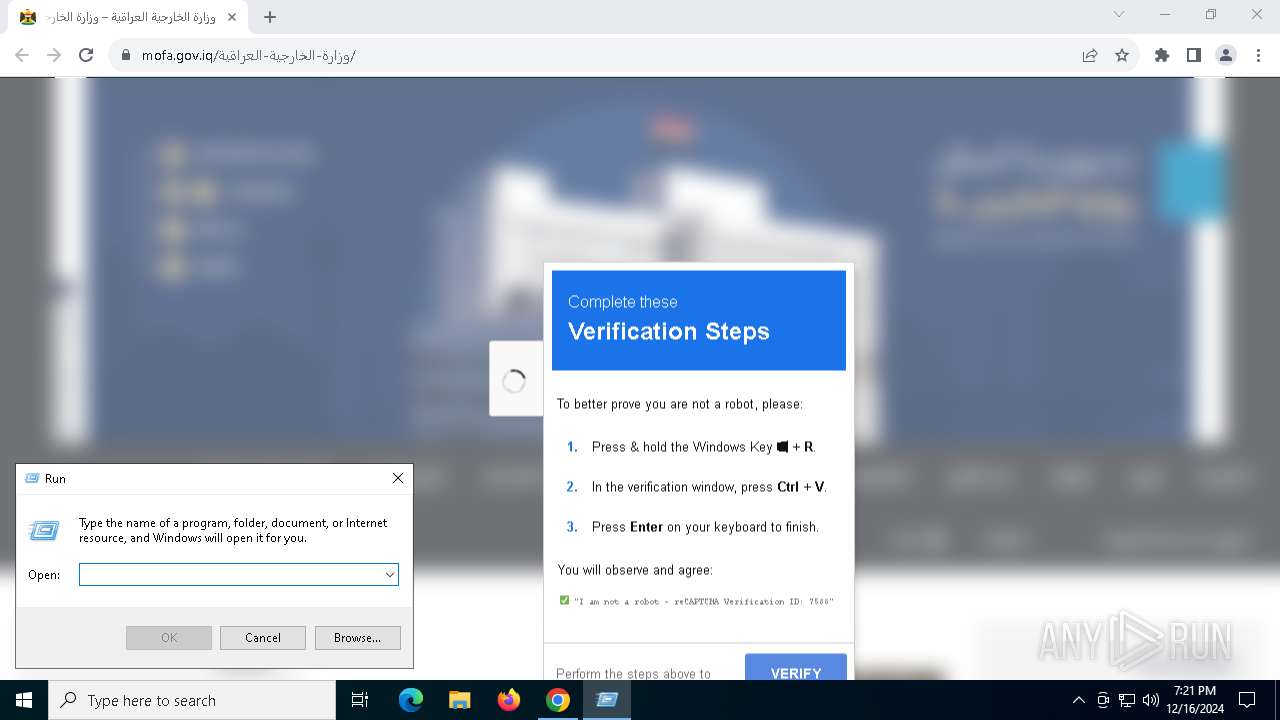The width and height of the screenshot is (1280, 720).
Task: Click 'In the verification window, press Ctrl + V'
Action: tap(709, 487)
